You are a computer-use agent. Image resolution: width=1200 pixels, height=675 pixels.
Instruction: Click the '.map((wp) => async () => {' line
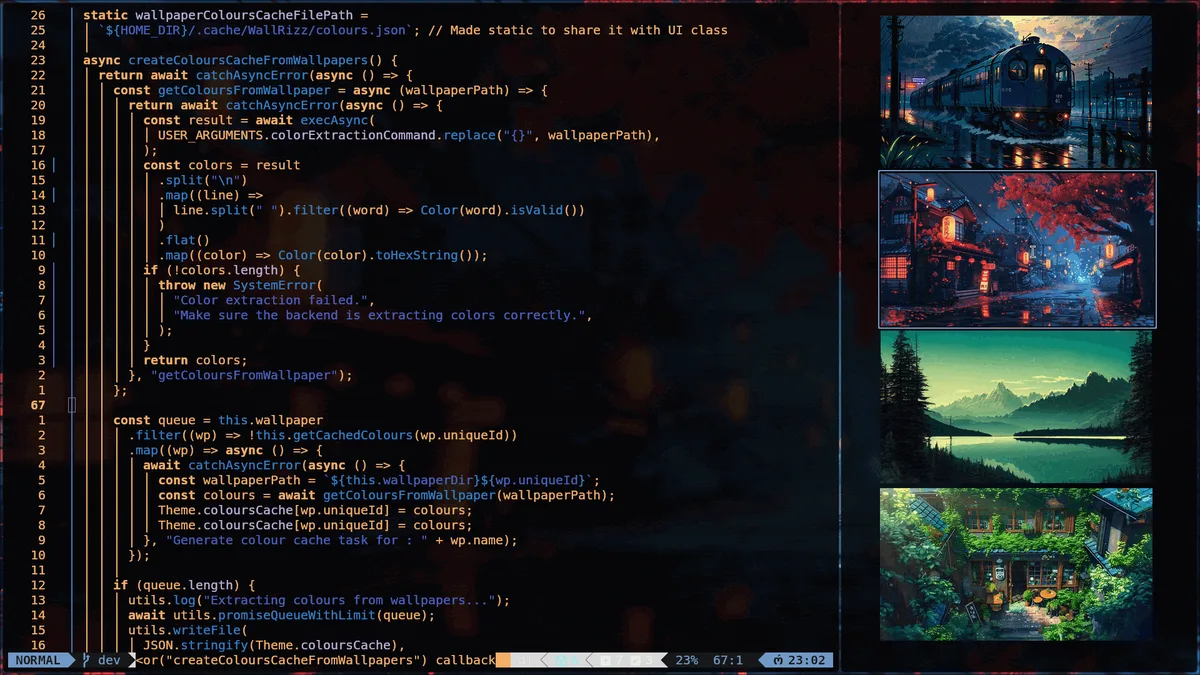click(226, 450)
